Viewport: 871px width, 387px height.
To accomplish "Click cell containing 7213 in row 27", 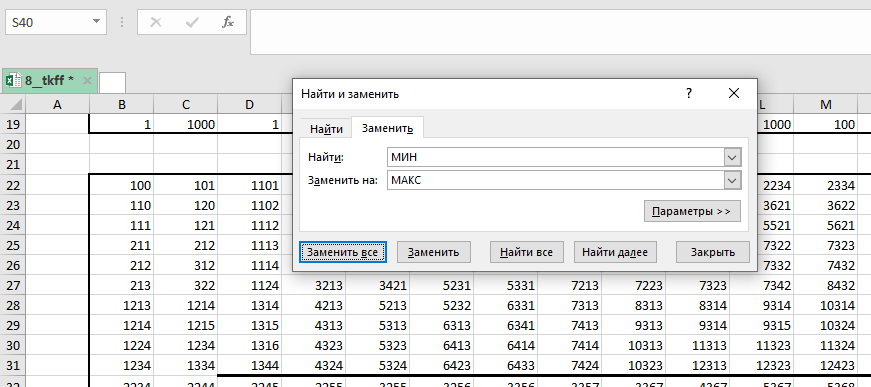I will (570, 285).
